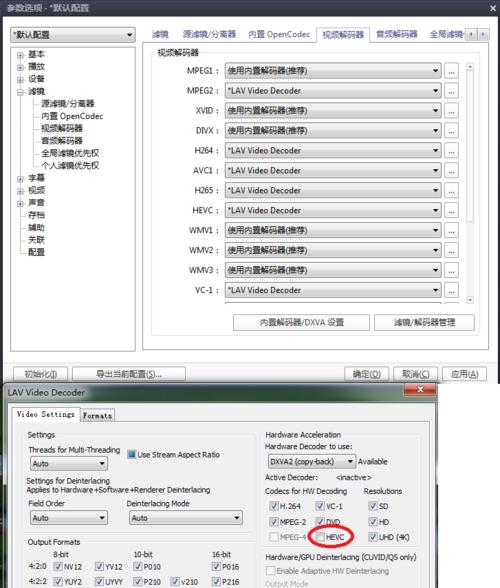Screen dimensions: 500x588
Task: Click decoder list scrollbar up arrow
Action: [x=470, y=67]
